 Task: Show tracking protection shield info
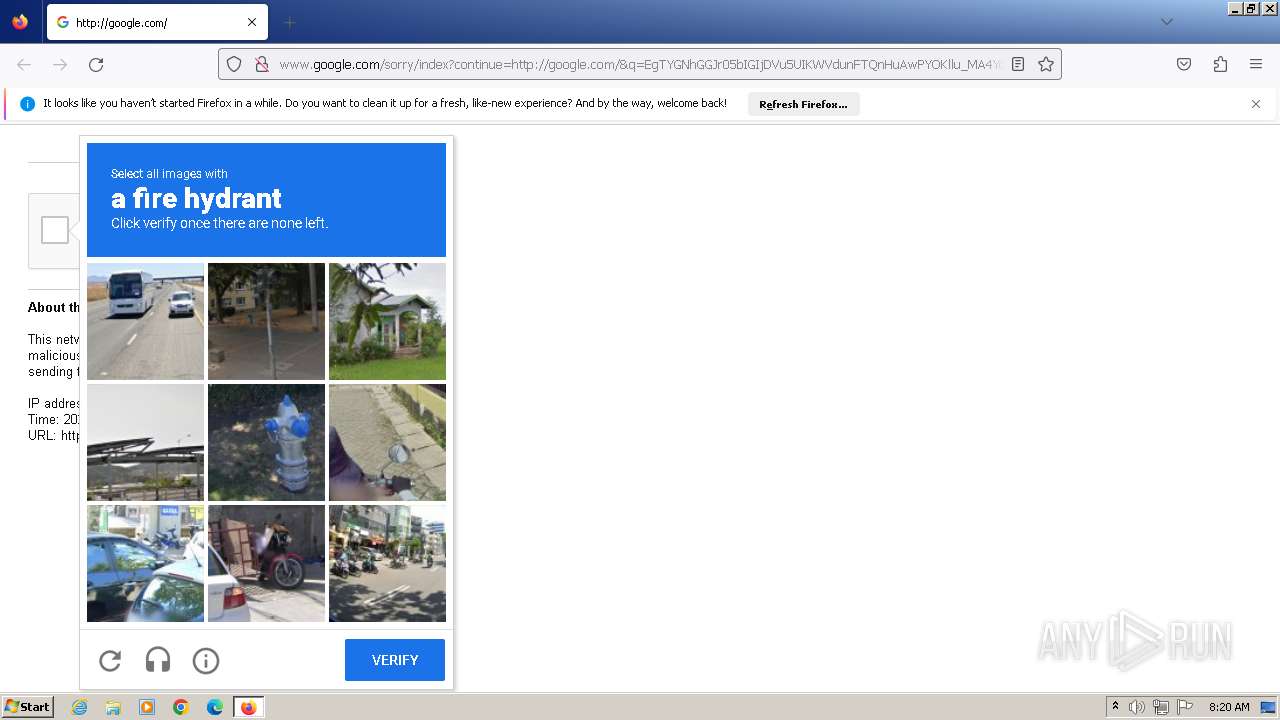tap(234, 64)
